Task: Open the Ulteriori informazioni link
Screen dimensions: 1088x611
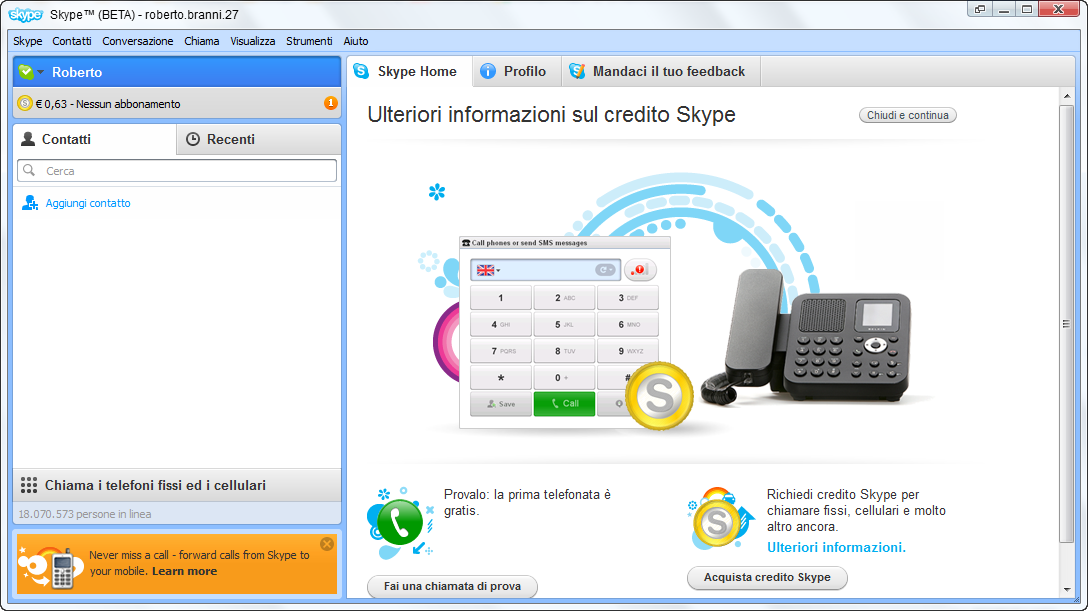Action: pyautogui.click(x=836, y=547)
